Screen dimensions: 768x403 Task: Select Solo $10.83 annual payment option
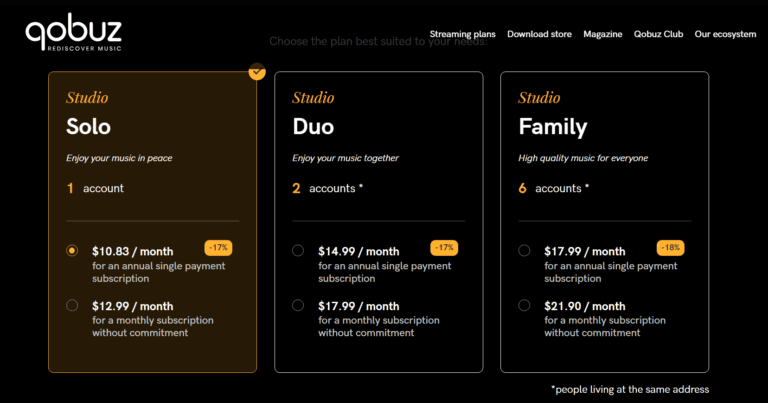[72, 251]
